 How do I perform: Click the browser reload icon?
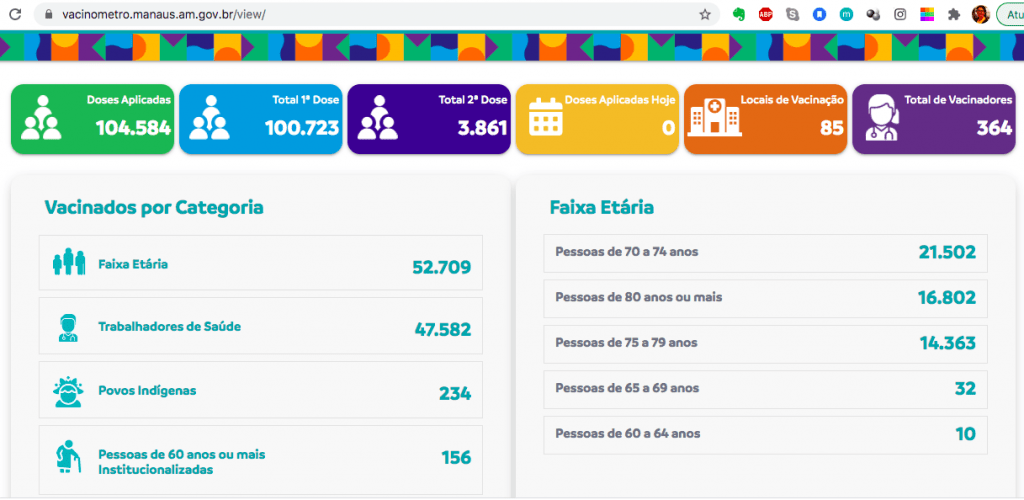[15, 14]
